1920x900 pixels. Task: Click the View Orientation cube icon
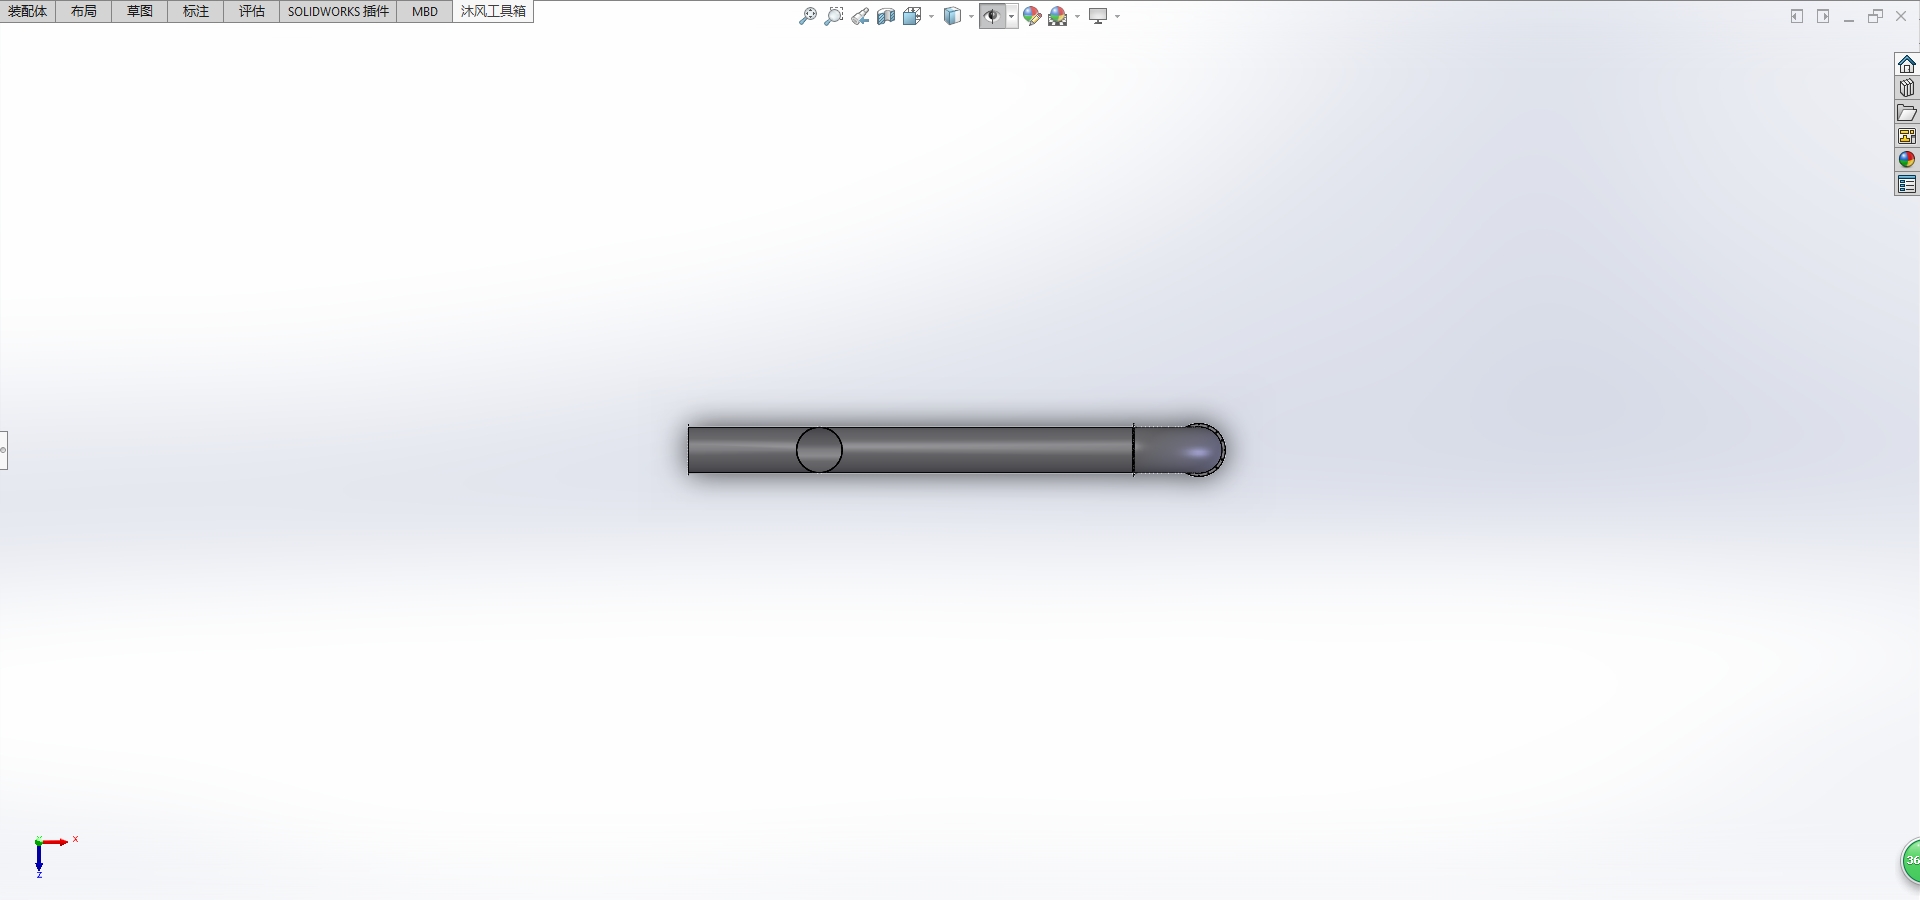coord(912,16)
